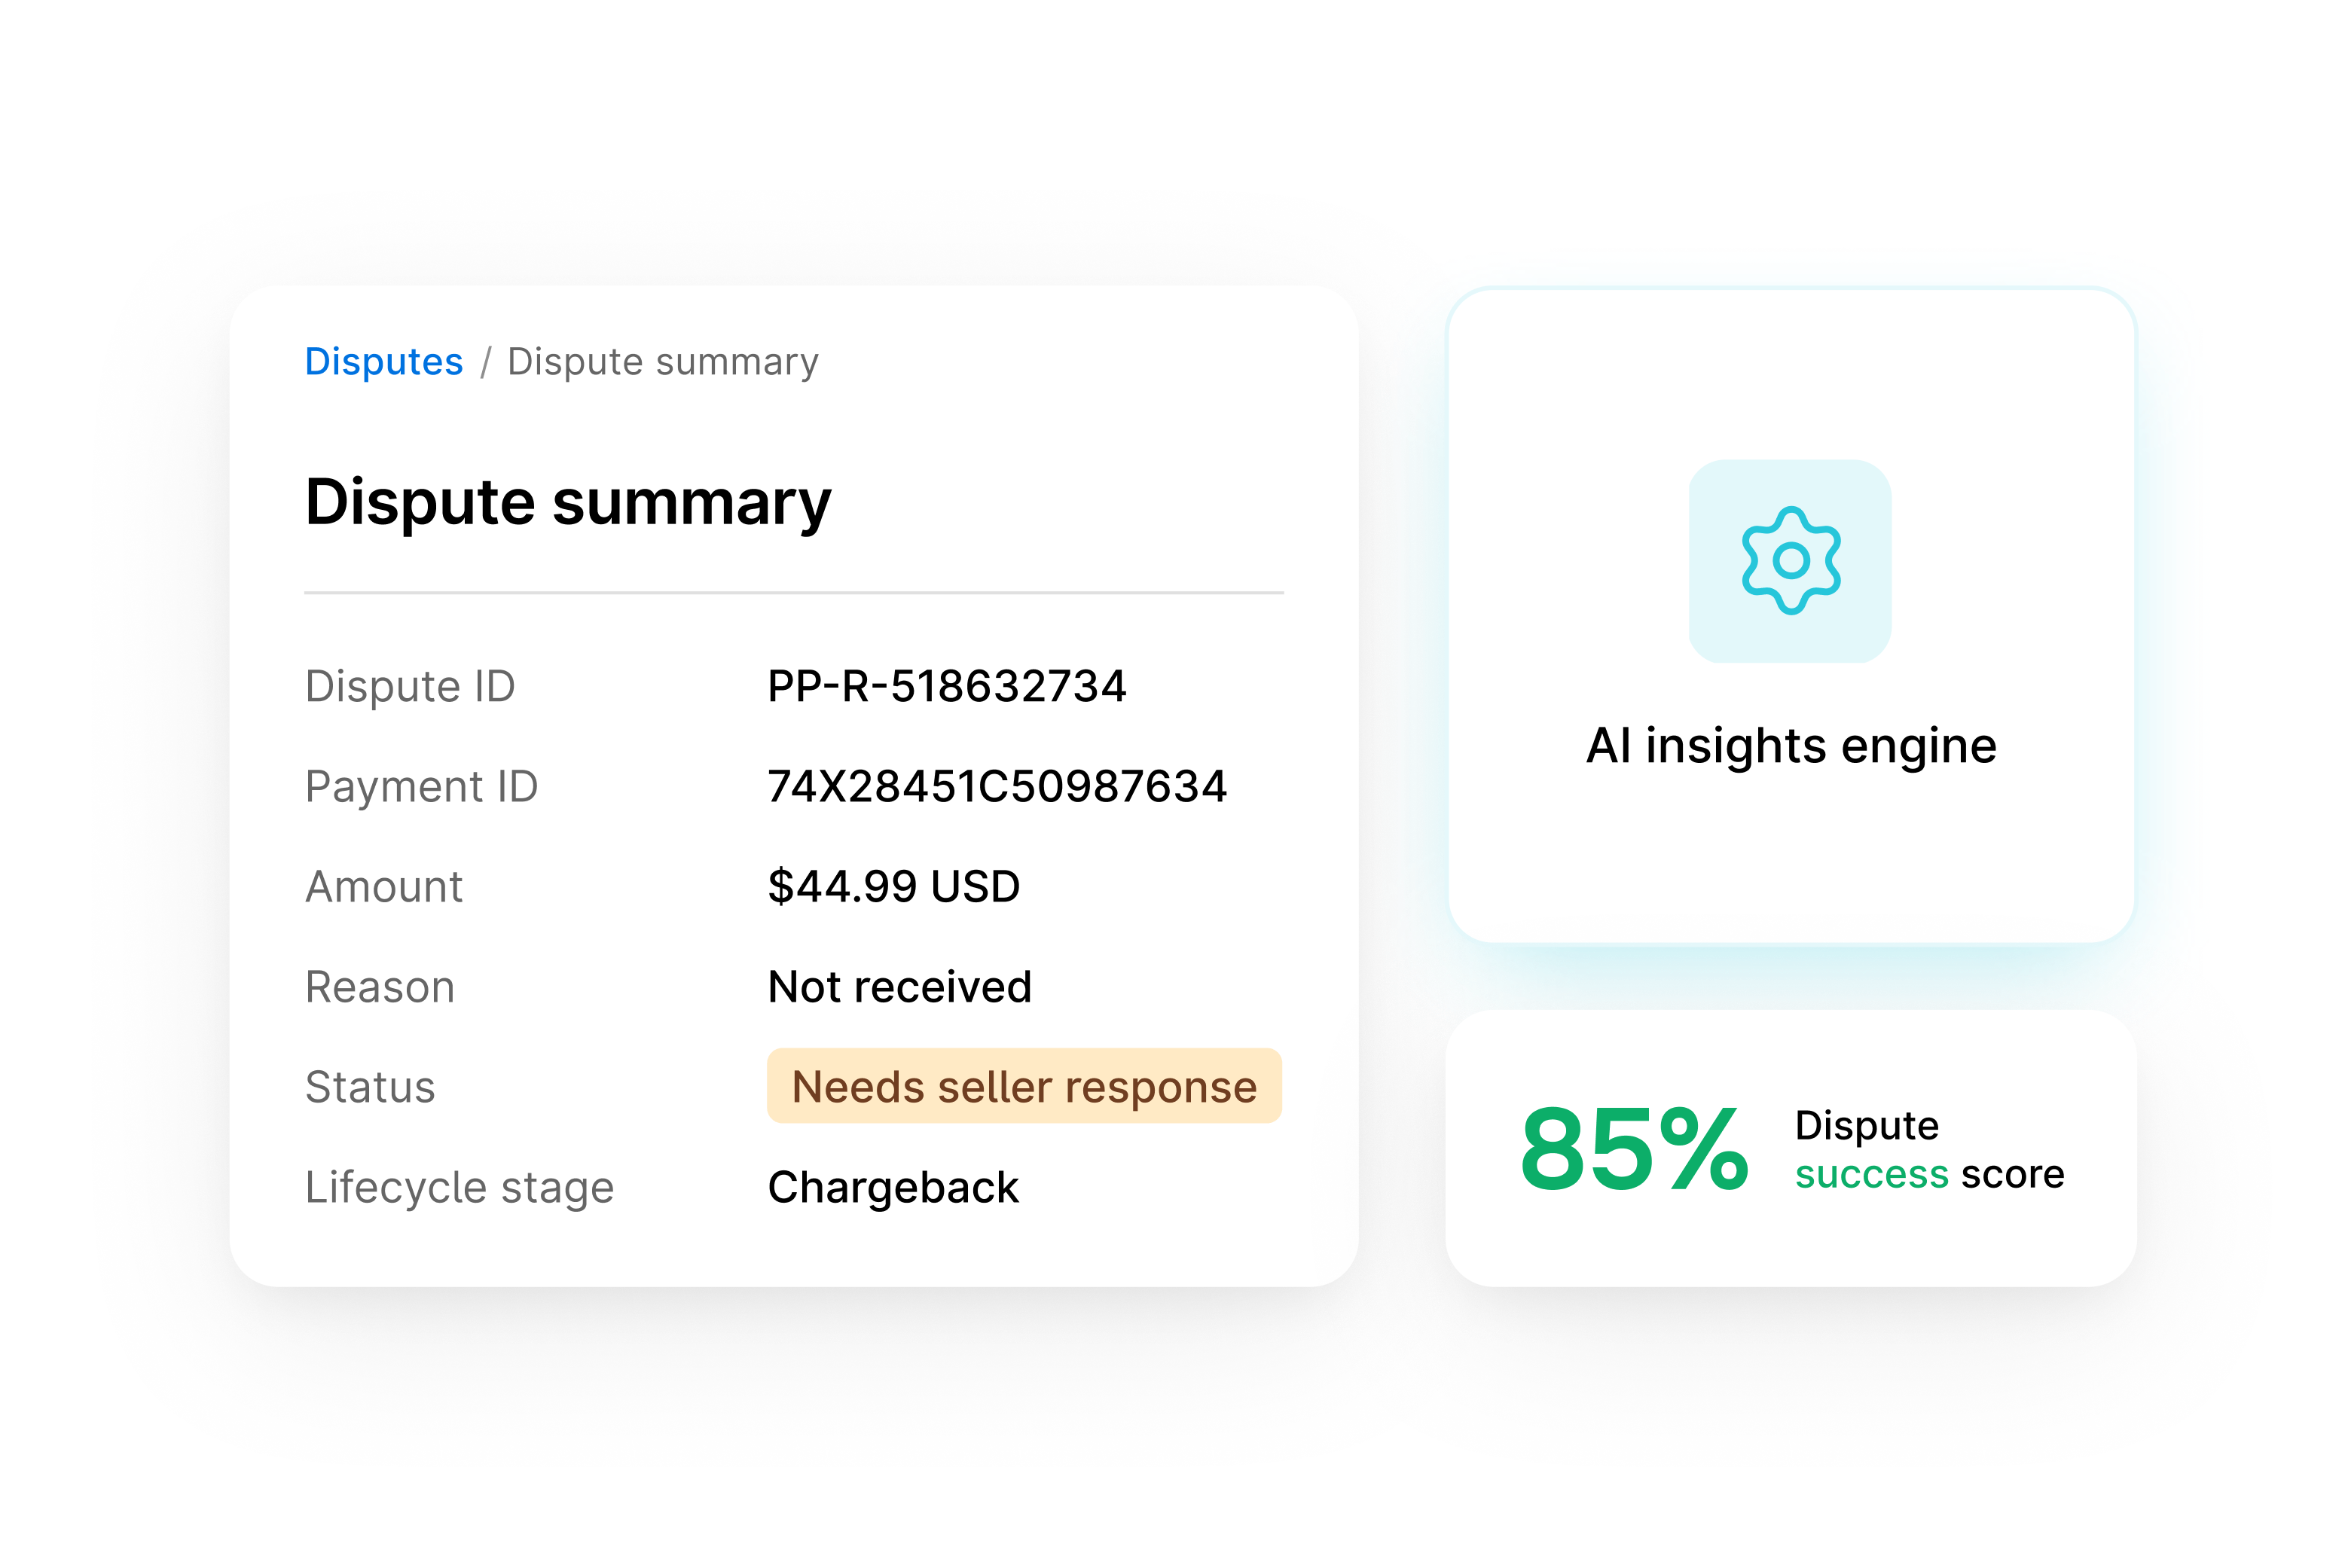This screenshot has height=1568, width=2345.
Task: Click the AI insights engine title text
Action: click(1790, 744)
